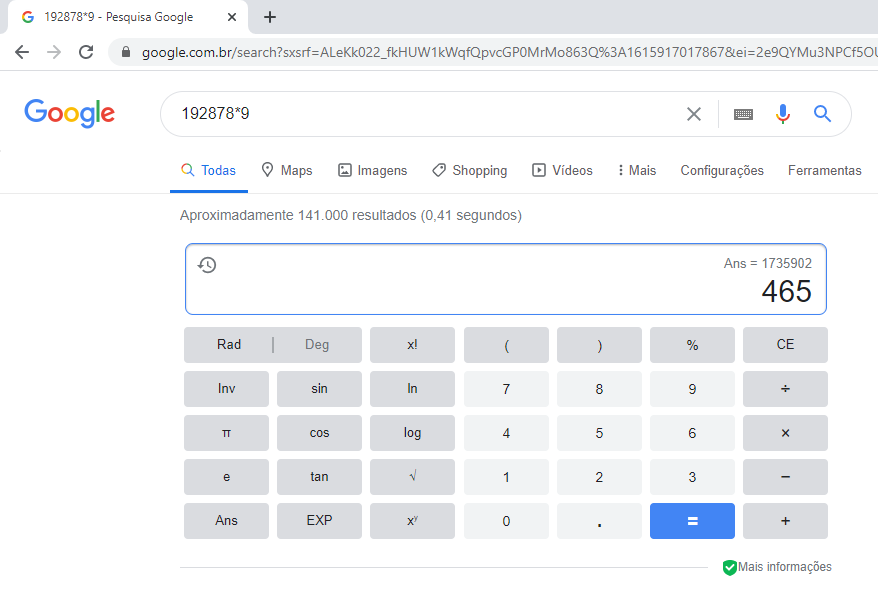Reload the page with the refresh icon
The height and width of the screenshot is (592, 878).
click(x=86, y=52)
